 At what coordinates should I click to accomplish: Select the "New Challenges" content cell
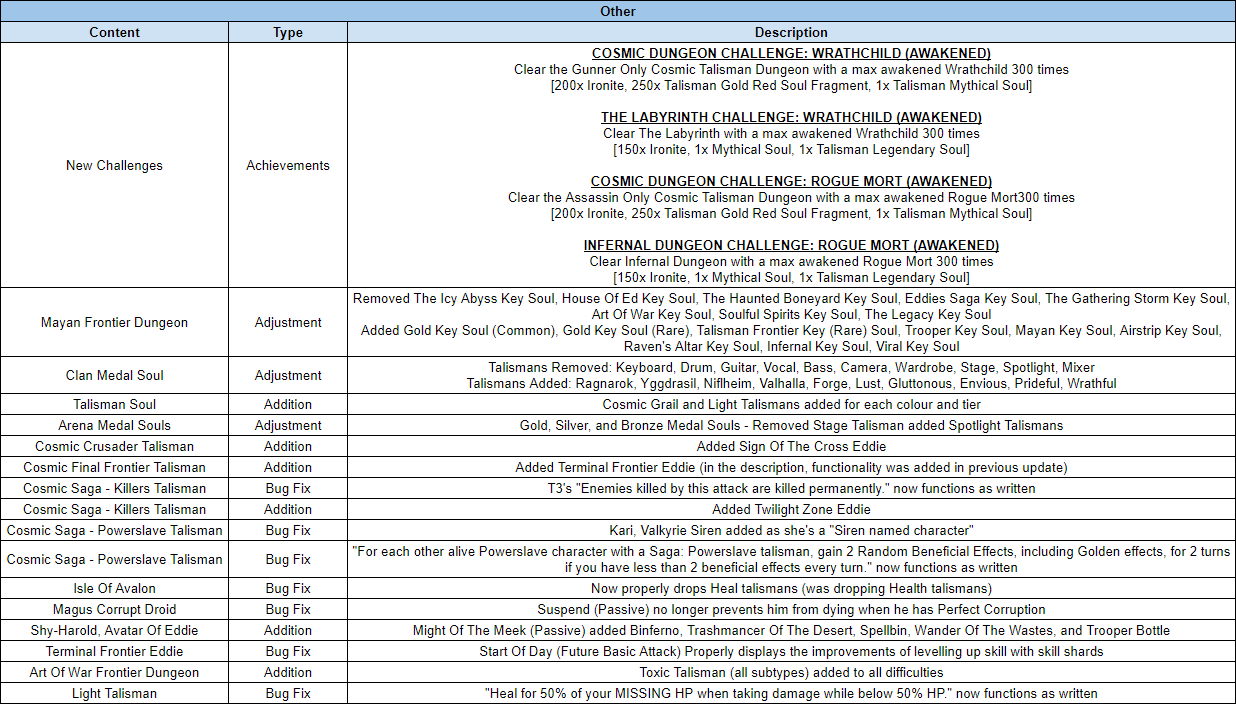pyautogui.click(x=114, y=165)
